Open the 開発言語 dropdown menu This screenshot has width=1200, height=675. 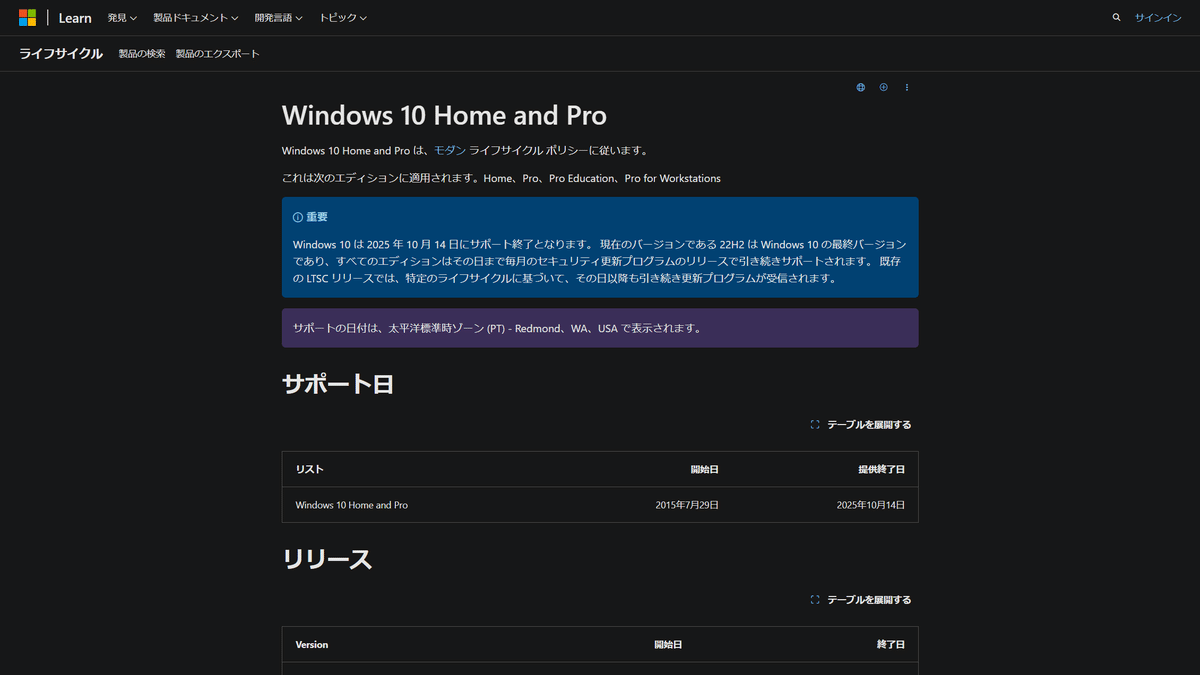click(x=279, y=18)
